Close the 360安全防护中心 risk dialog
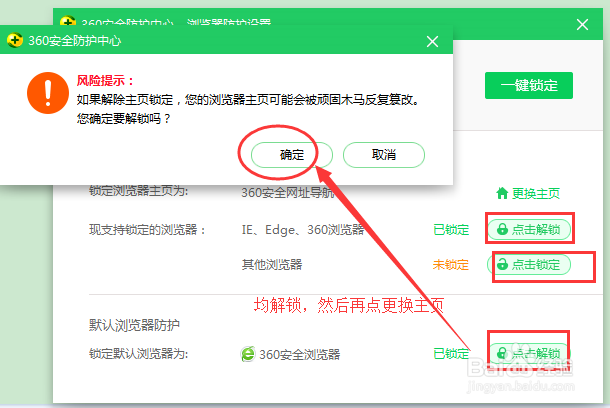Image resolution: width=610 pixels, height=408 pixels. 432,41
